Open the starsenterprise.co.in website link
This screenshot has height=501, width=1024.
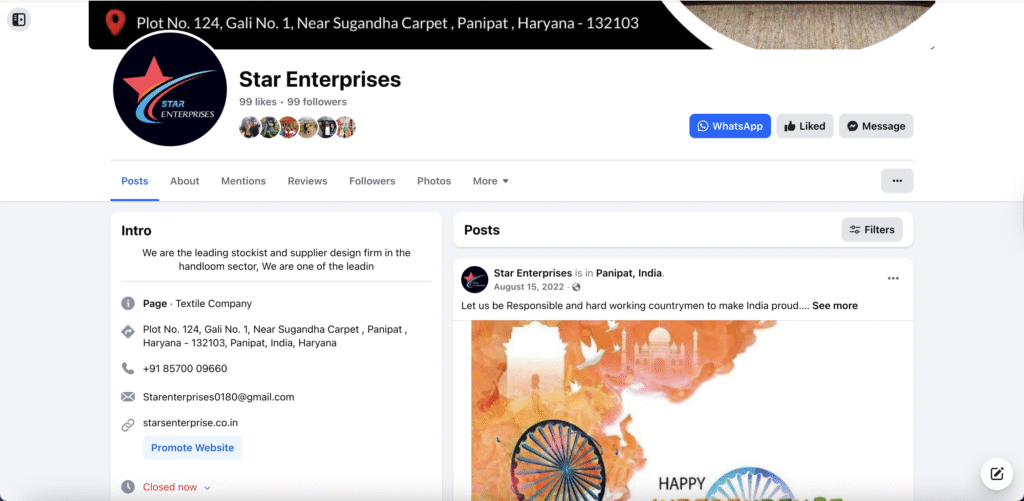click(186, 423)
